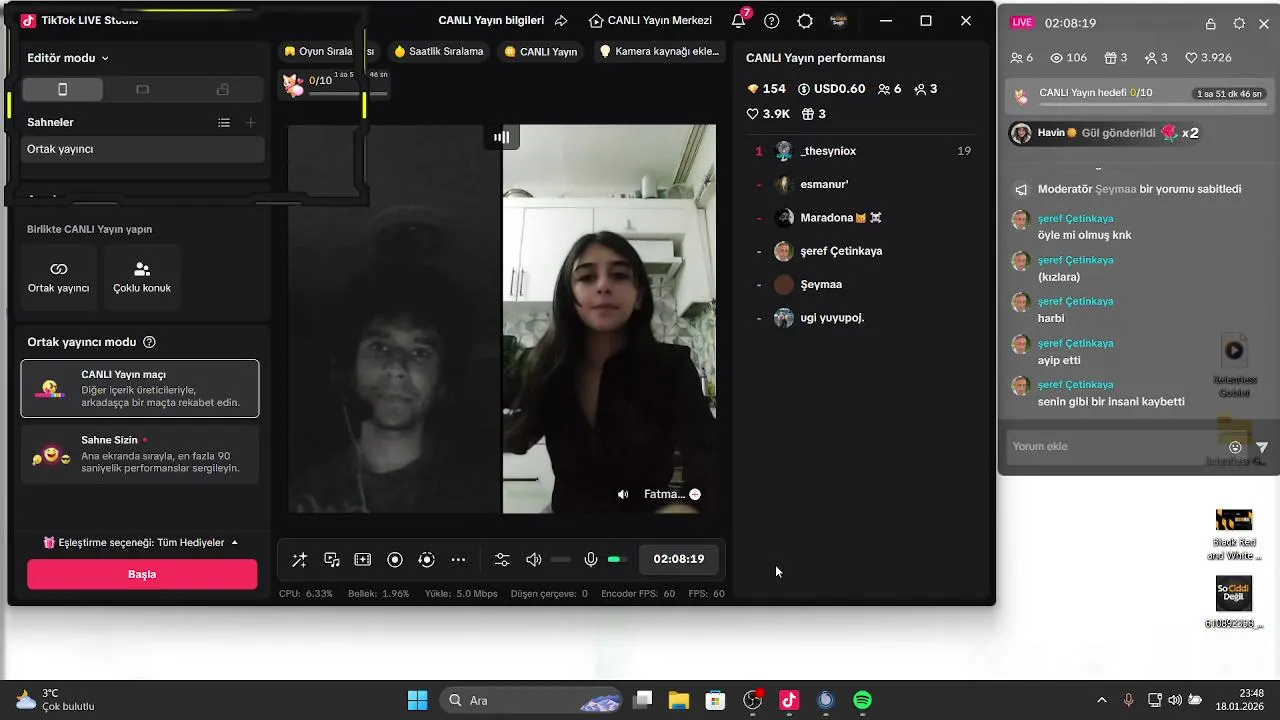Open chat window settings gear
The height and width of the screenshot is (720, 1280).
tap(1239, 23)
